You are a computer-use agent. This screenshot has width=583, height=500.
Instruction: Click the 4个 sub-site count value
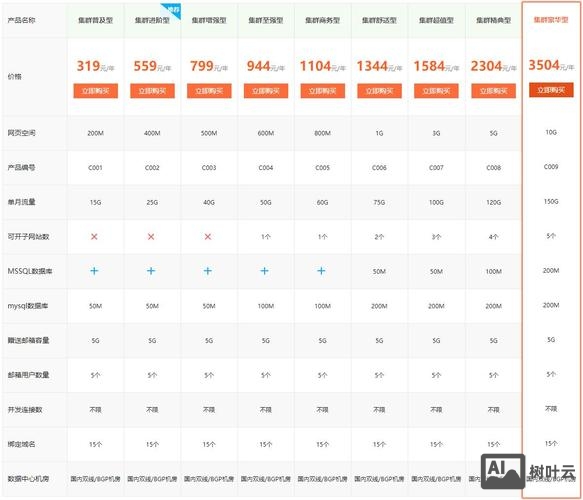pos(493,237)
